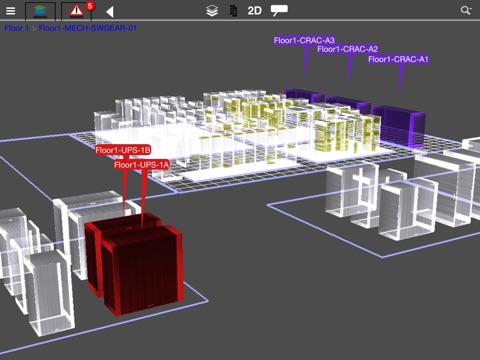Select the stacked floors view icon
This screenshot has width=480, height=360.
pyautogui.click(x=40, y=11)
